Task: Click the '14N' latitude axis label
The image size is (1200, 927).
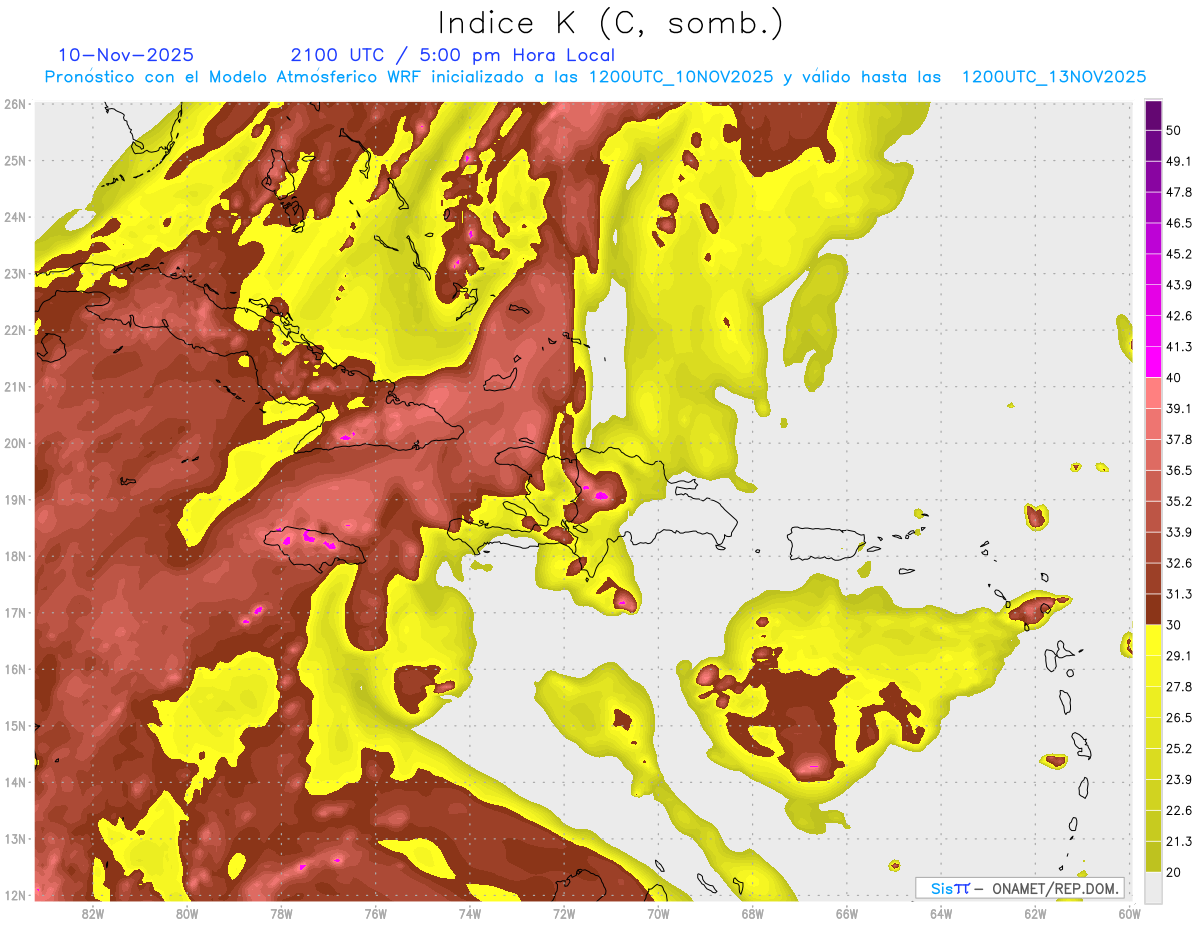Action: [x=15, y=782]
